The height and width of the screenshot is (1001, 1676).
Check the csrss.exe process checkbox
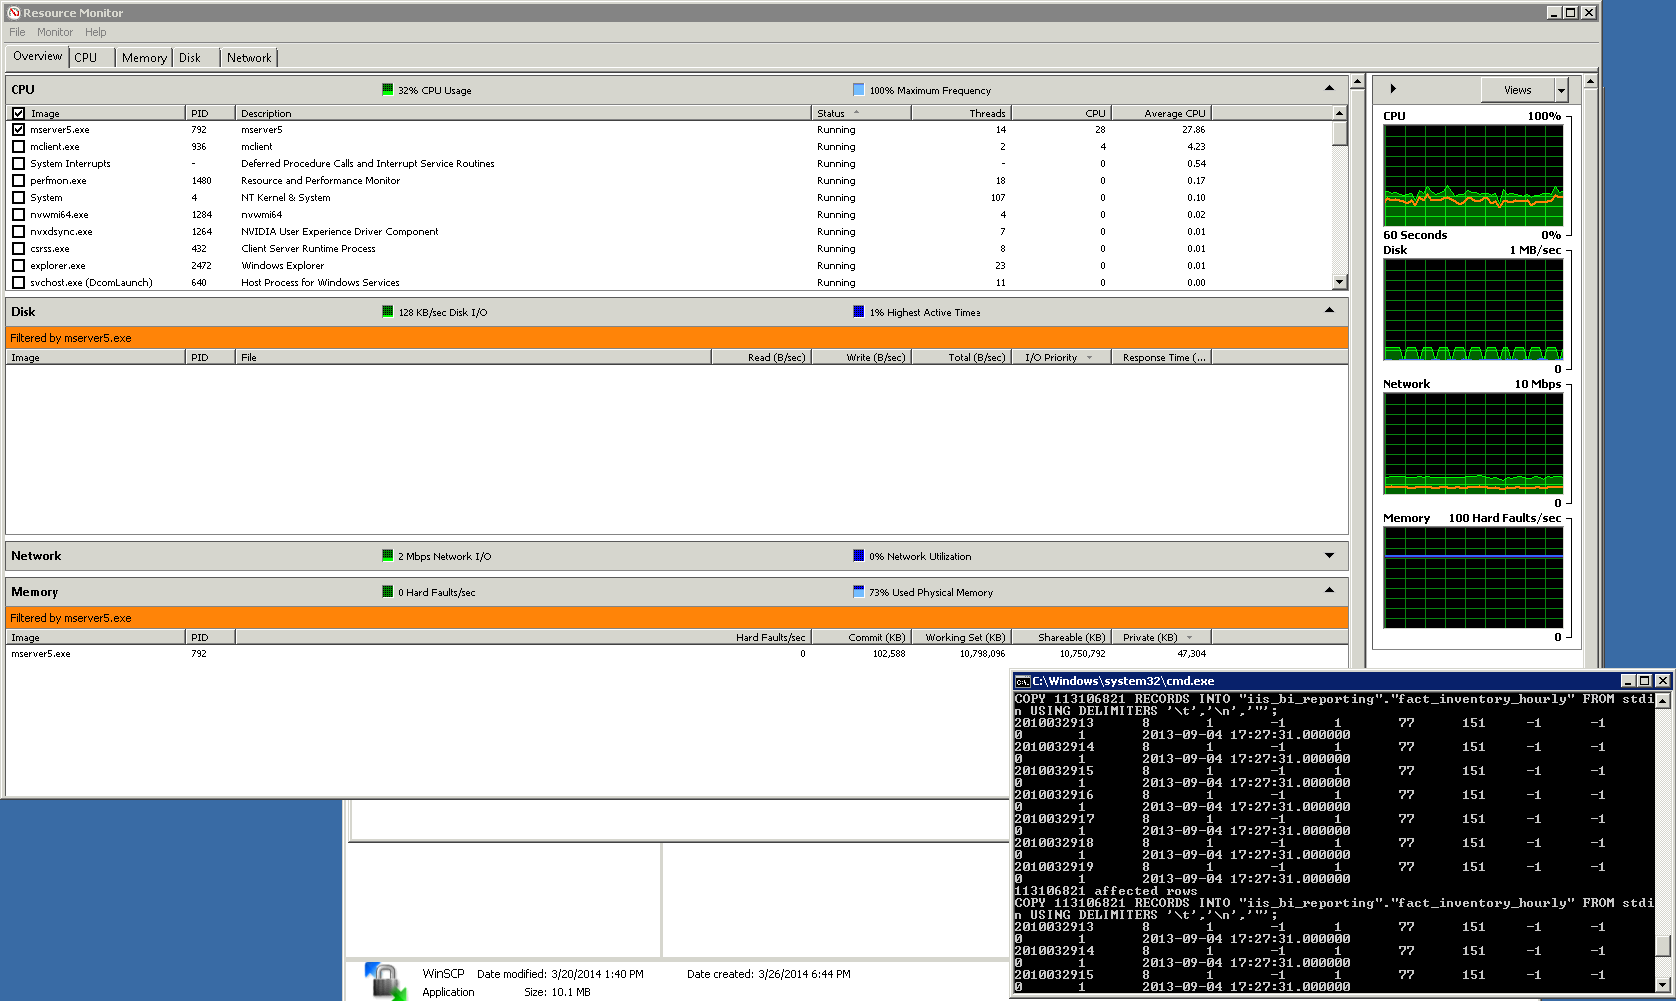pos(18,248)
